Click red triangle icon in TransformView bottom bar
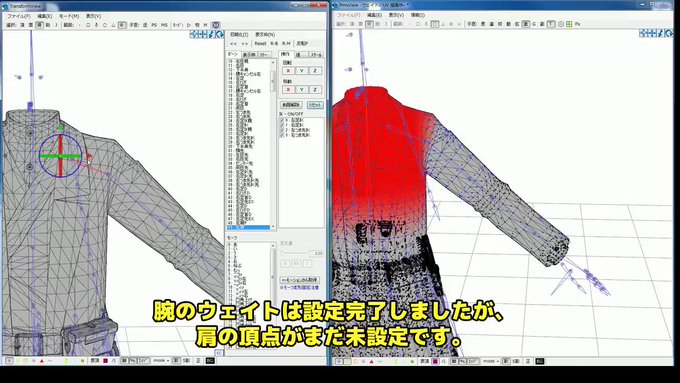The height and width of the screenshot is (383, 680). (x=42, y=361)
